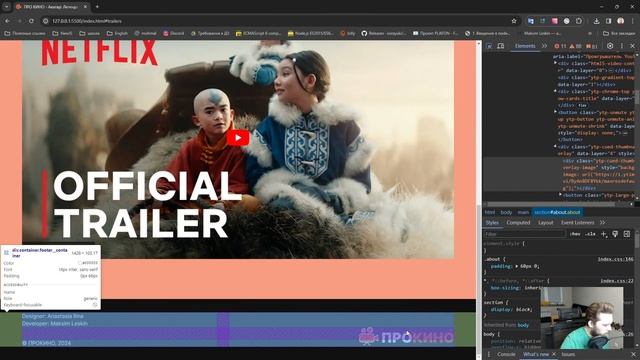Toggle the .cls classes panel
The height and width of the screenshot is (360, 640).
[590, 234]
